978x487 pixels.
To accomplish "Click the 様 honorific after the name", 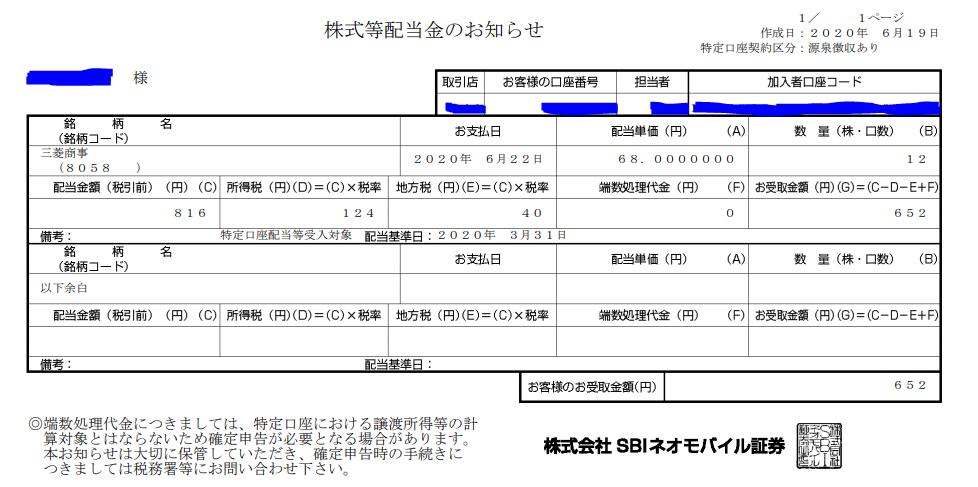I will (140, 79).
